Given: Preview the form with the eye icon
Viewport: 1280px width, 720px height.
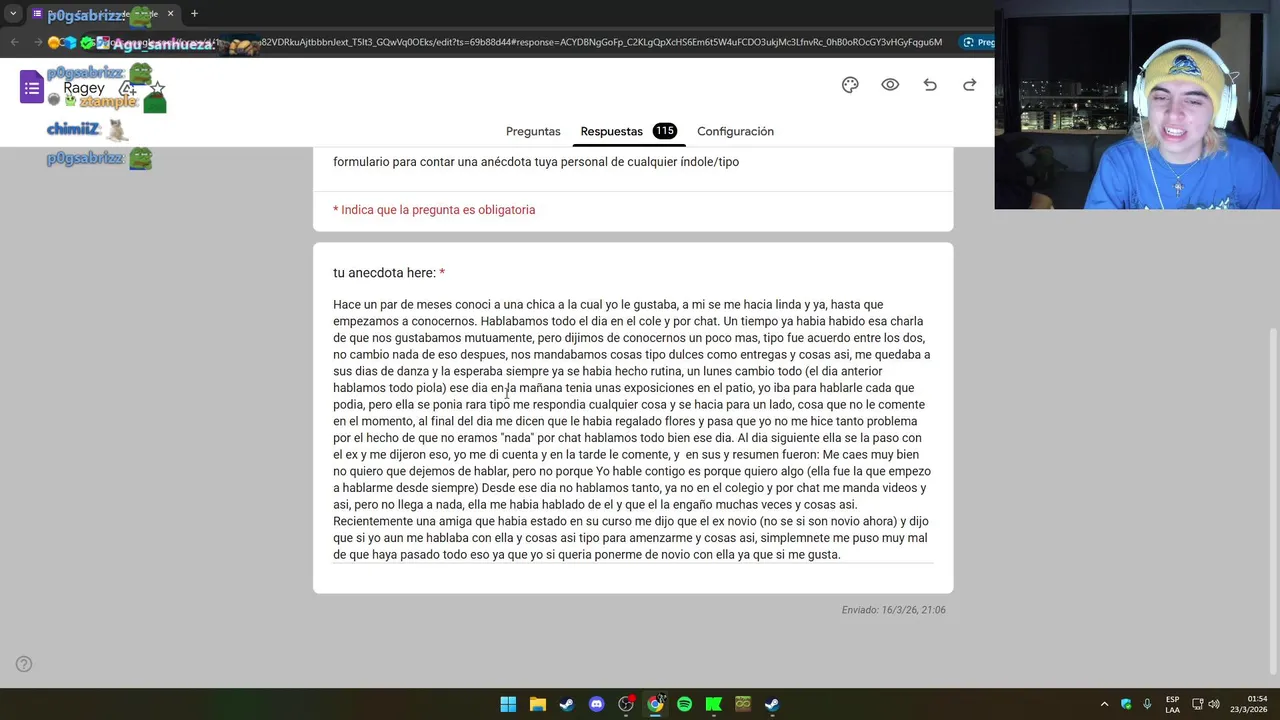Looking at the screenshot, I should [x=890, y=85].
